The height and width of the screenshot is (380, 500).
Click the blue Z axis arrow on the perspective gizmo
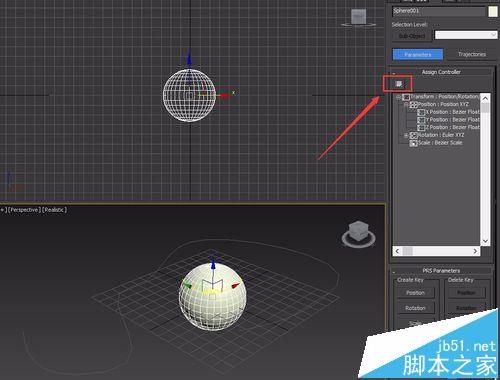(x=213, y=265)
